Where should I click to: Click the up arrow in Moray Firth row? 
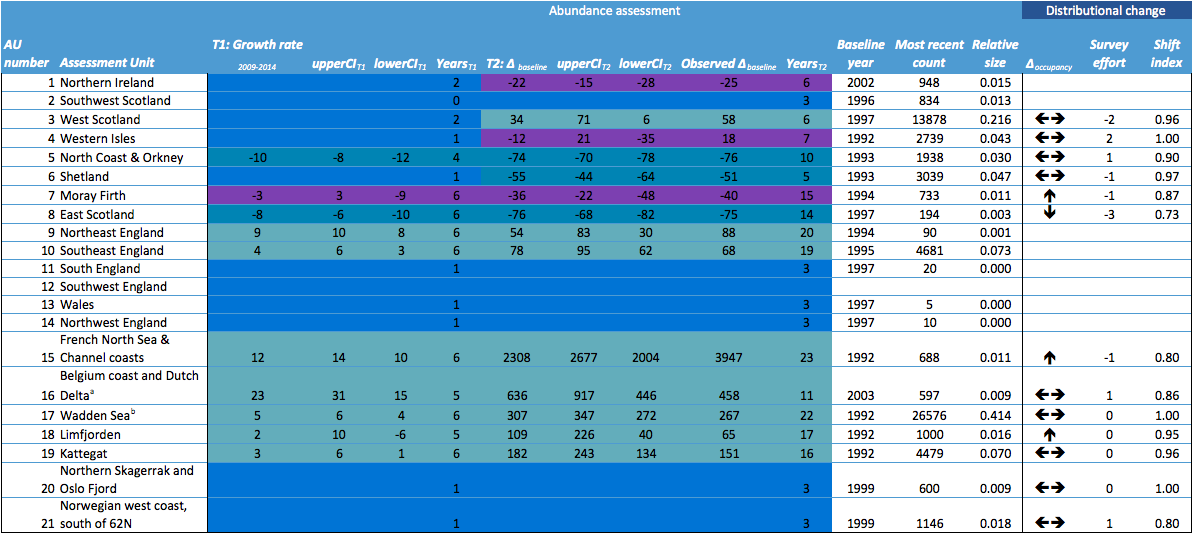click(x=1051, y=196)
